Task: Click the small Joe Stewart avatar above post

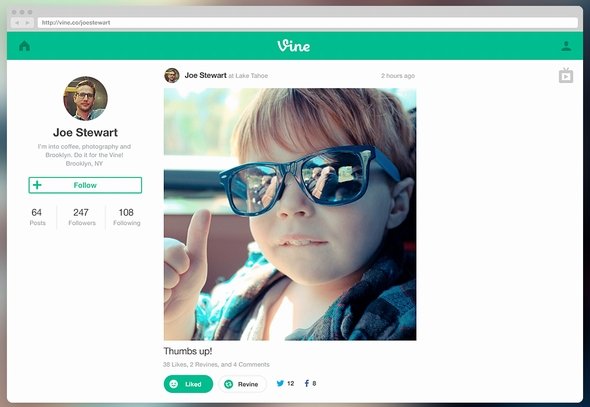Action: pyautogui.click(x=172, y=75)
